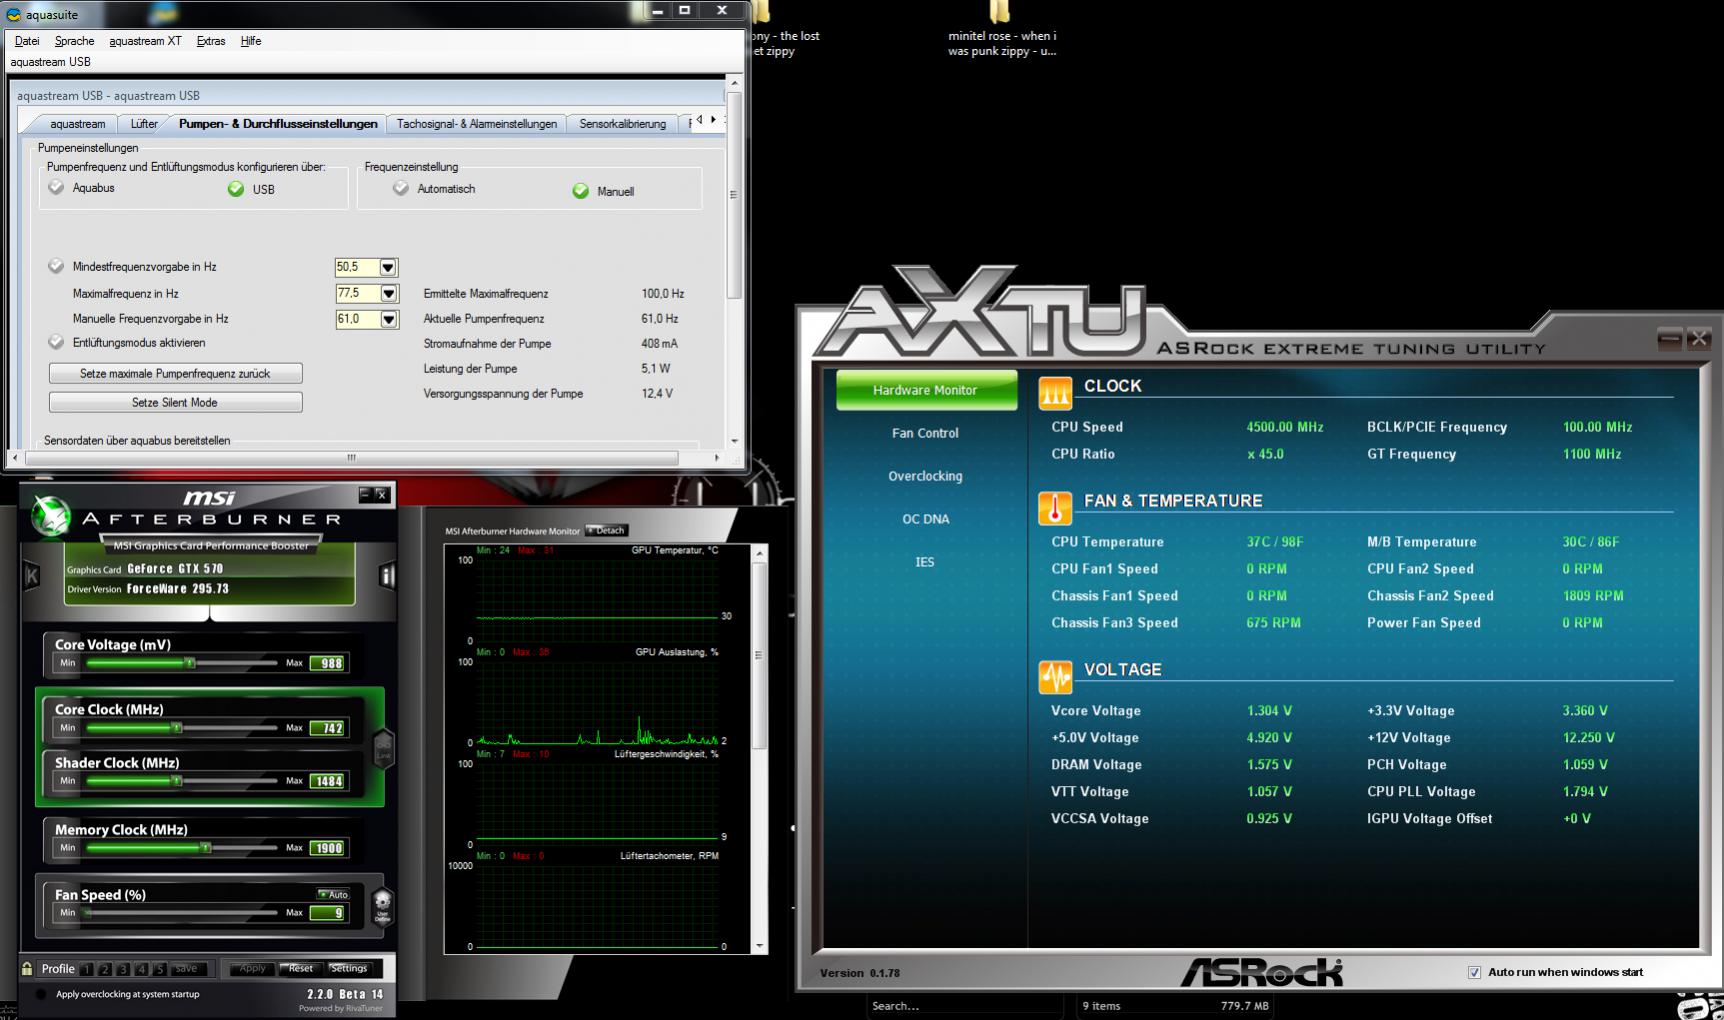1724x1020 pixels.
Task: Click the CLOCK section icon in AXTU
Action: click(x=1055, y=393)
